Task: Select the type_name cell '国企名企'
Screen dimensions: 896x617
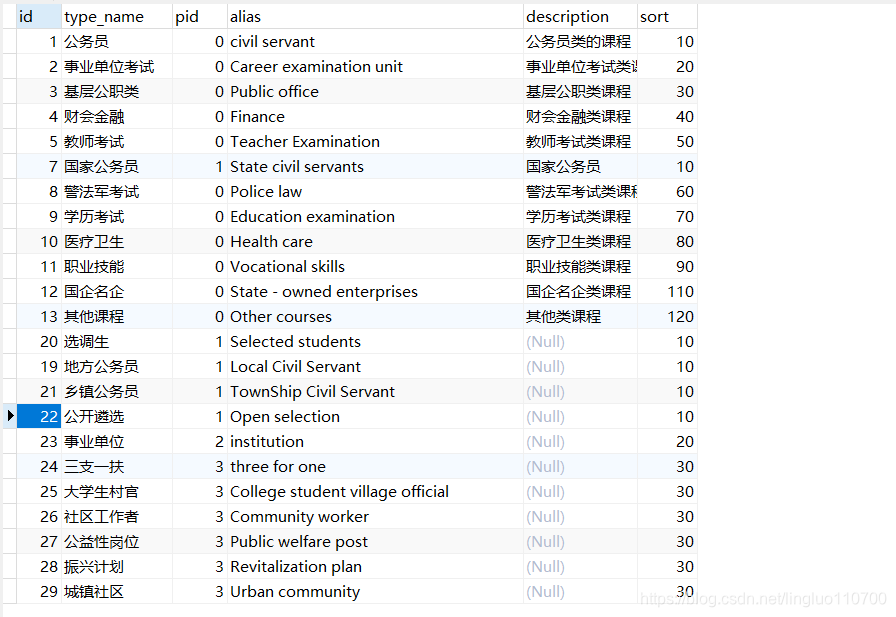Action: point(117,291)
